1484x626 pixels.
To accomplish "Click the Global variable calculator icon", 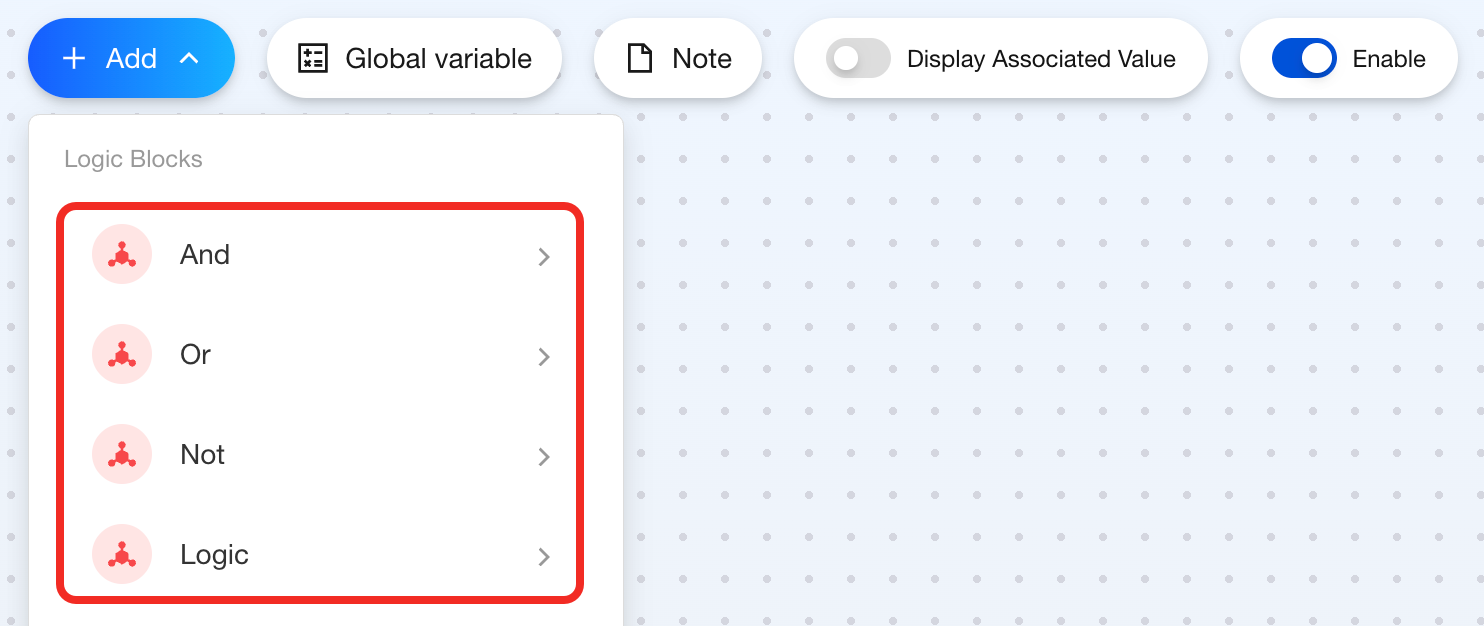I will [313, 58].
